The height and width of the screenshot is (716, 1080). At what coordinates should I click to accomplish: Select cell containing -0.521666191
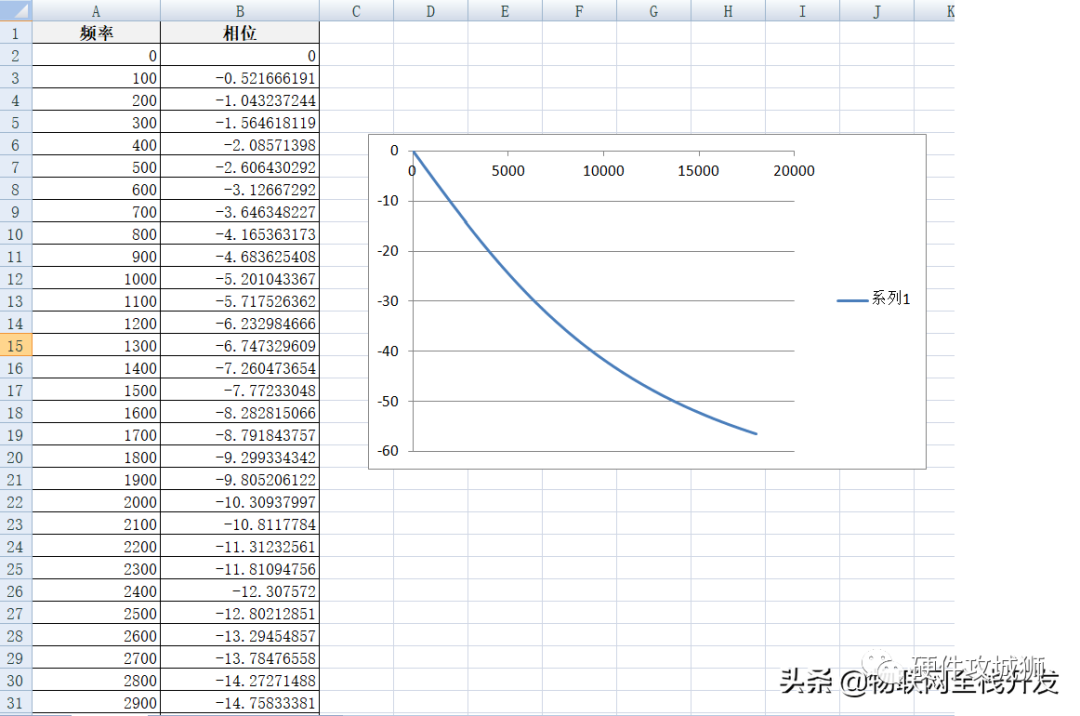click(x=240, y=78)
